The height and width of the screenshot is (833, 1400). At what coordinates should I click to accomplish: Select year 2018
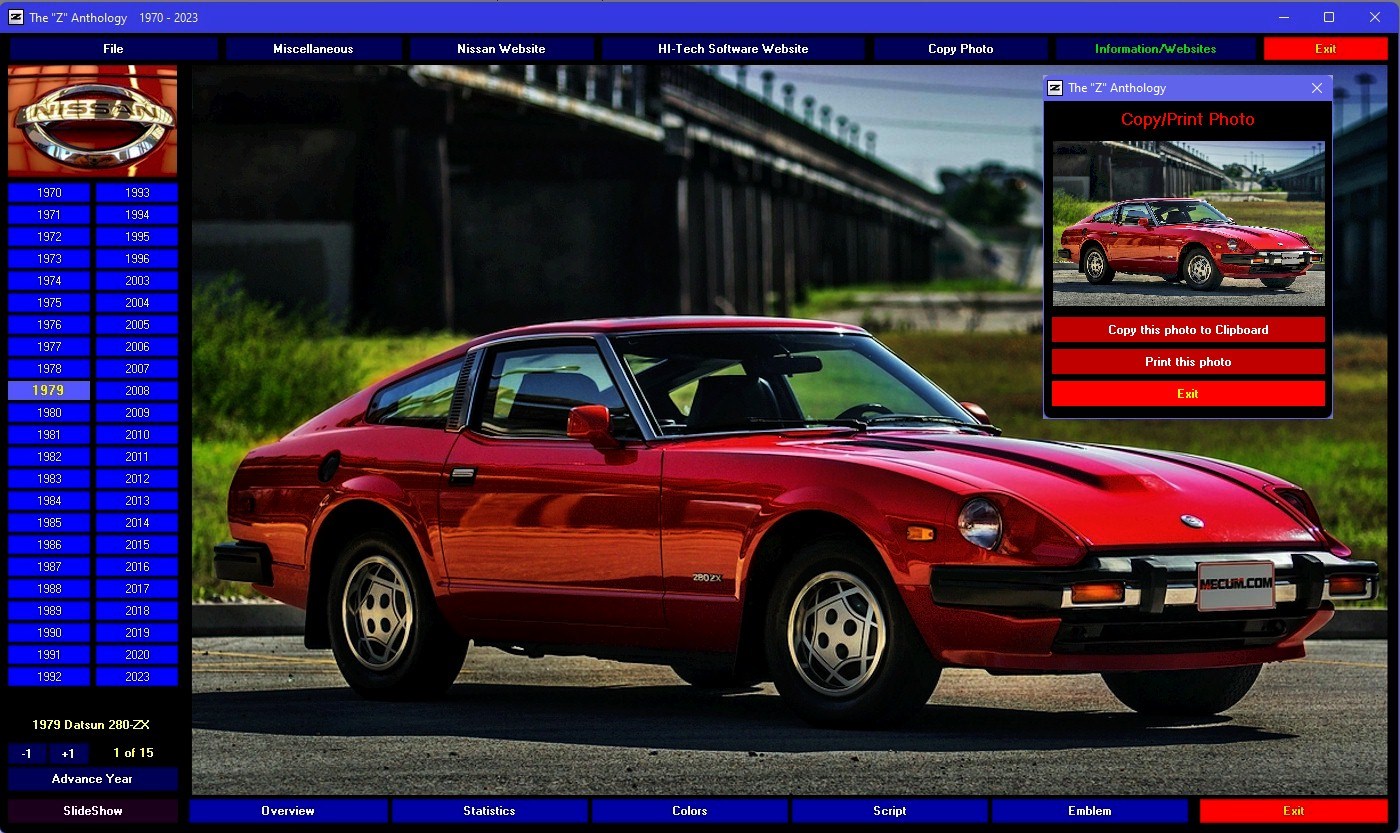tap(137, 611)
